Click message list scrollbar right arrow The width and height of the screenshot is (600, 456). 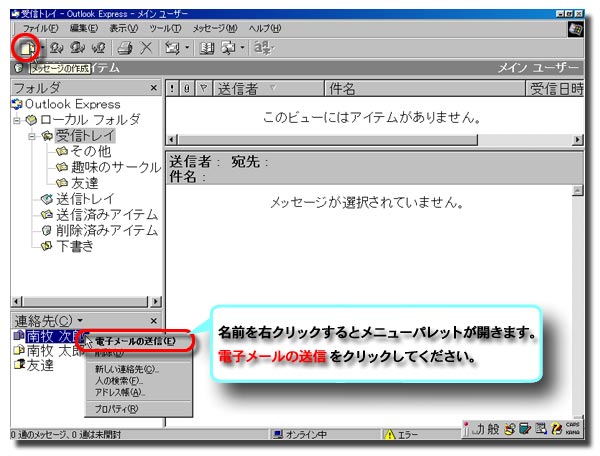577,140
